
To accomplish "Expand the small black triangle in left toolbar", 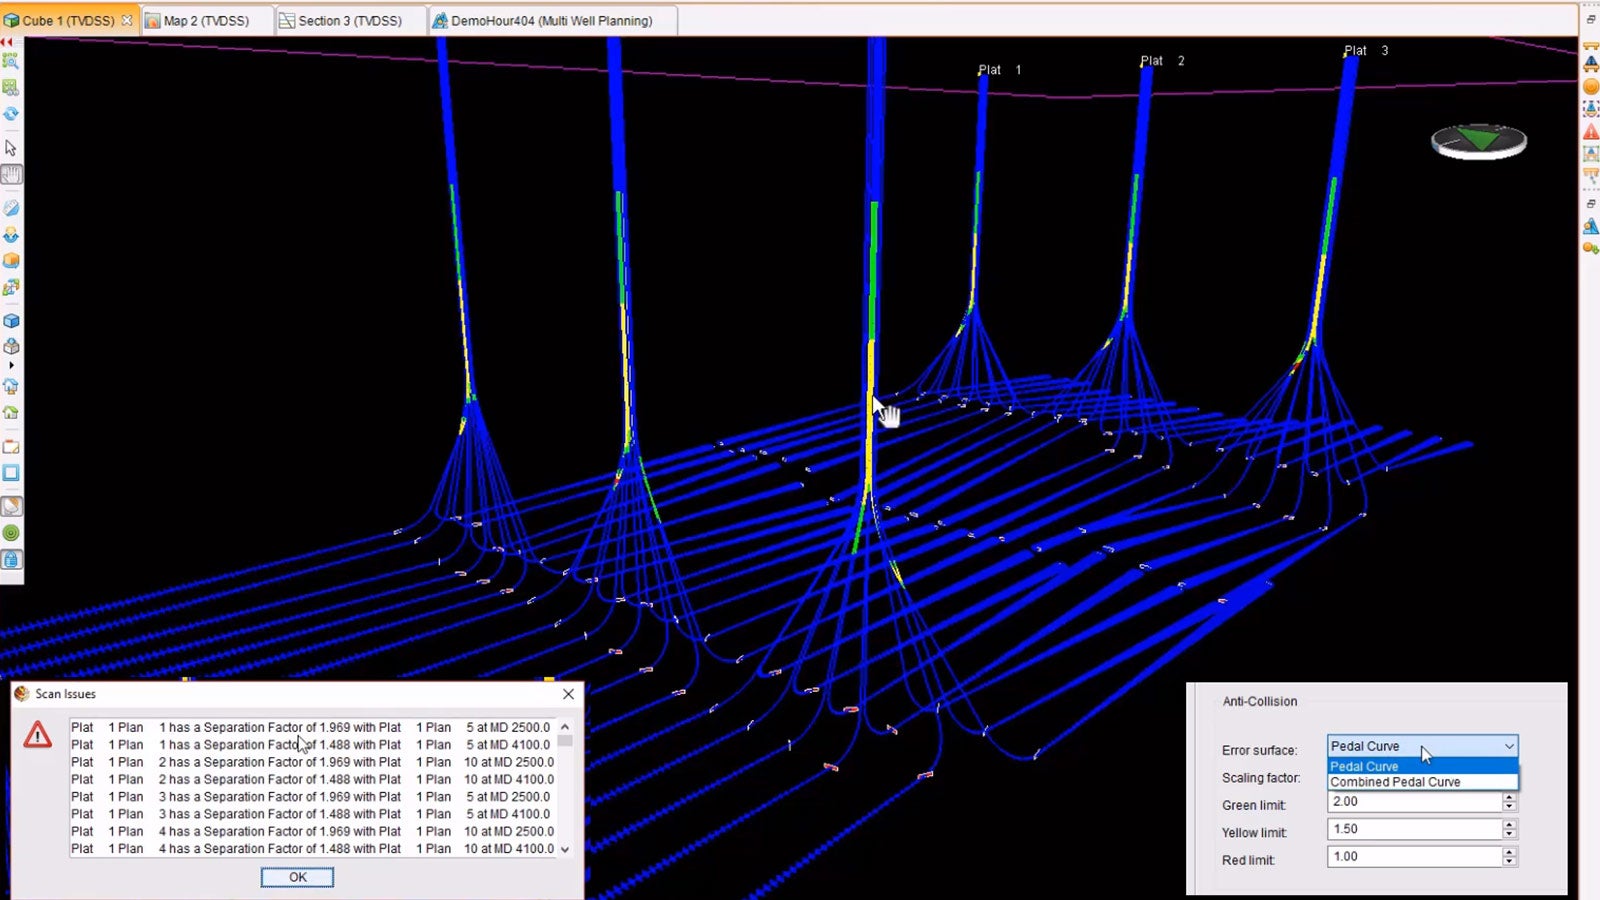I will (x=11, y=366).
